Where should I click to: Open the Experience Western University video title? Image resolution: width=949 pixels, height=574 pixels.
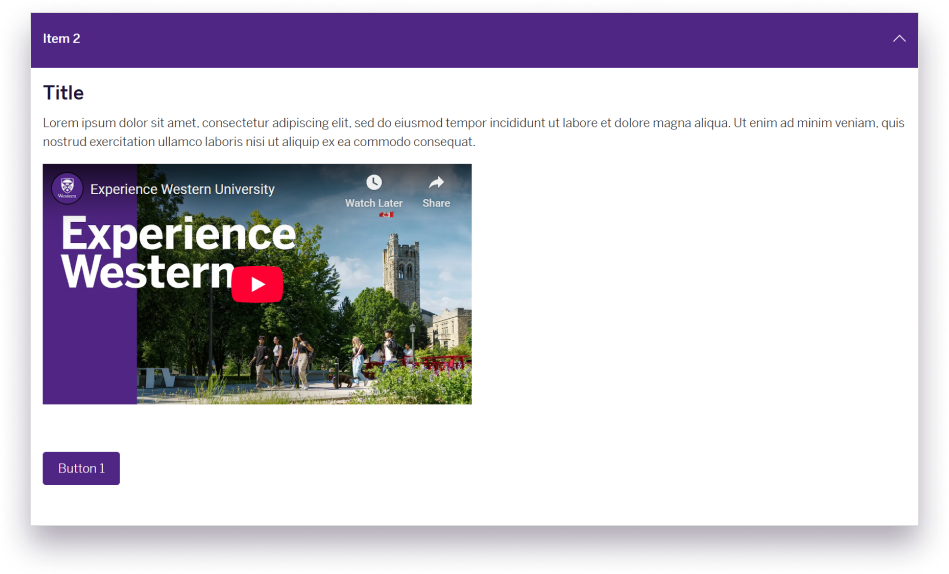pos(182,189)
